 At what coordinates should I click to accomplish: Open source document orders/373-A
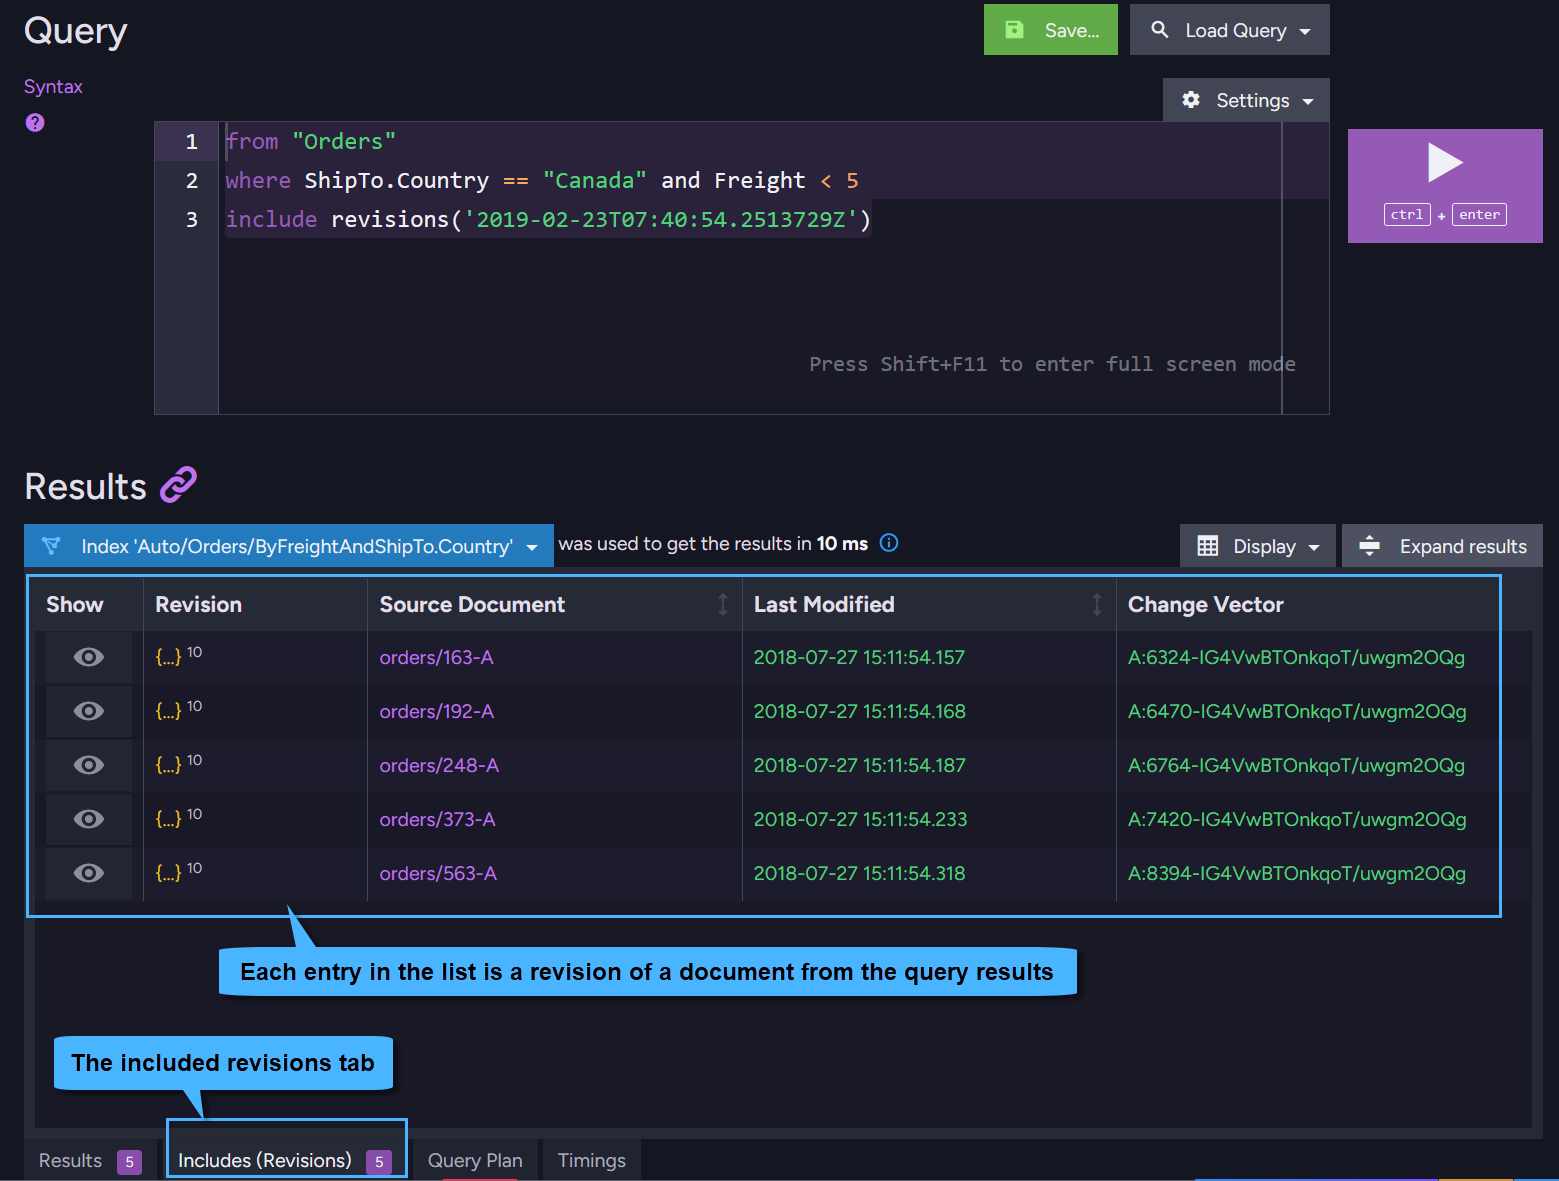(x=437, y=819)
